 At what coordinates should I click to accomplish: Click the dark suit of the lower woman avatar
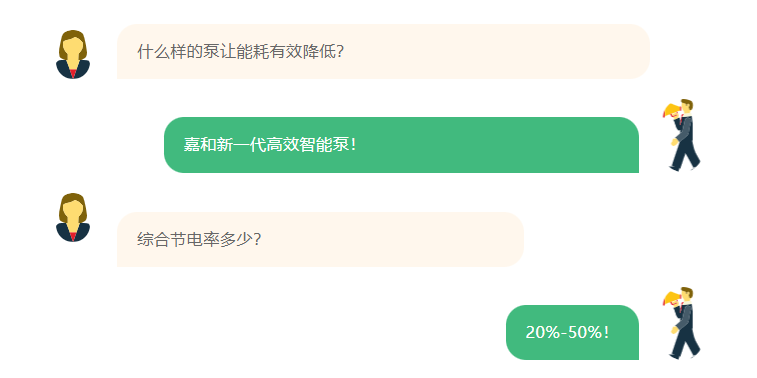pos(73,233)
